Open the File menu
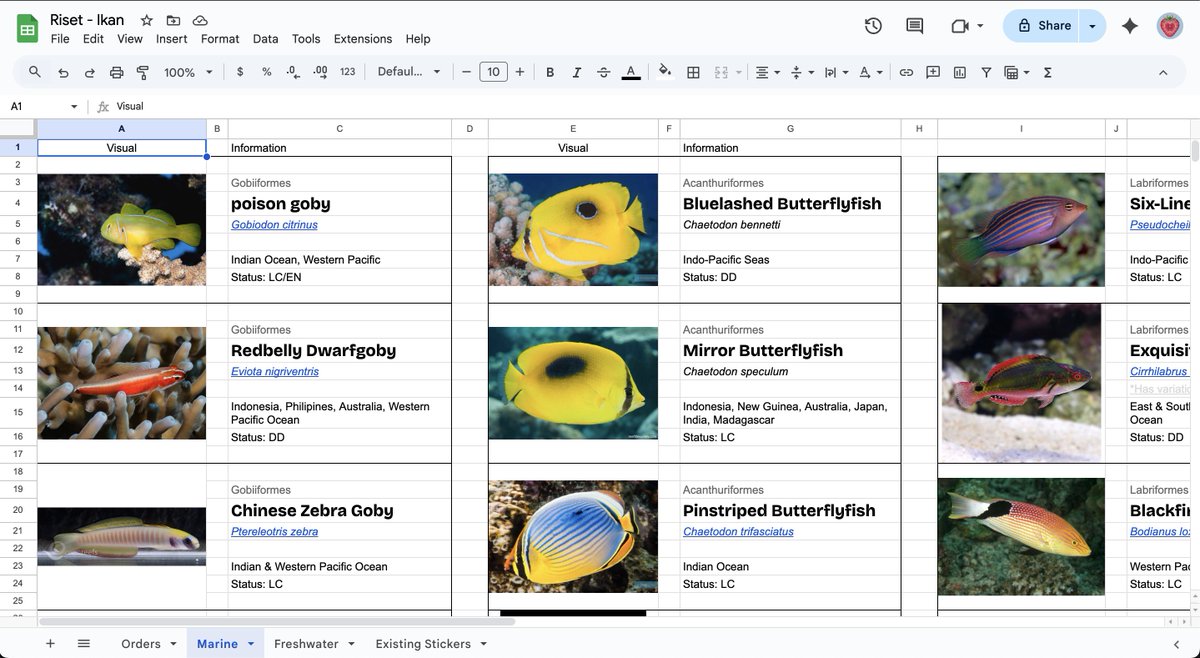Screen dimensions: 1200x658 pos(60,39)
